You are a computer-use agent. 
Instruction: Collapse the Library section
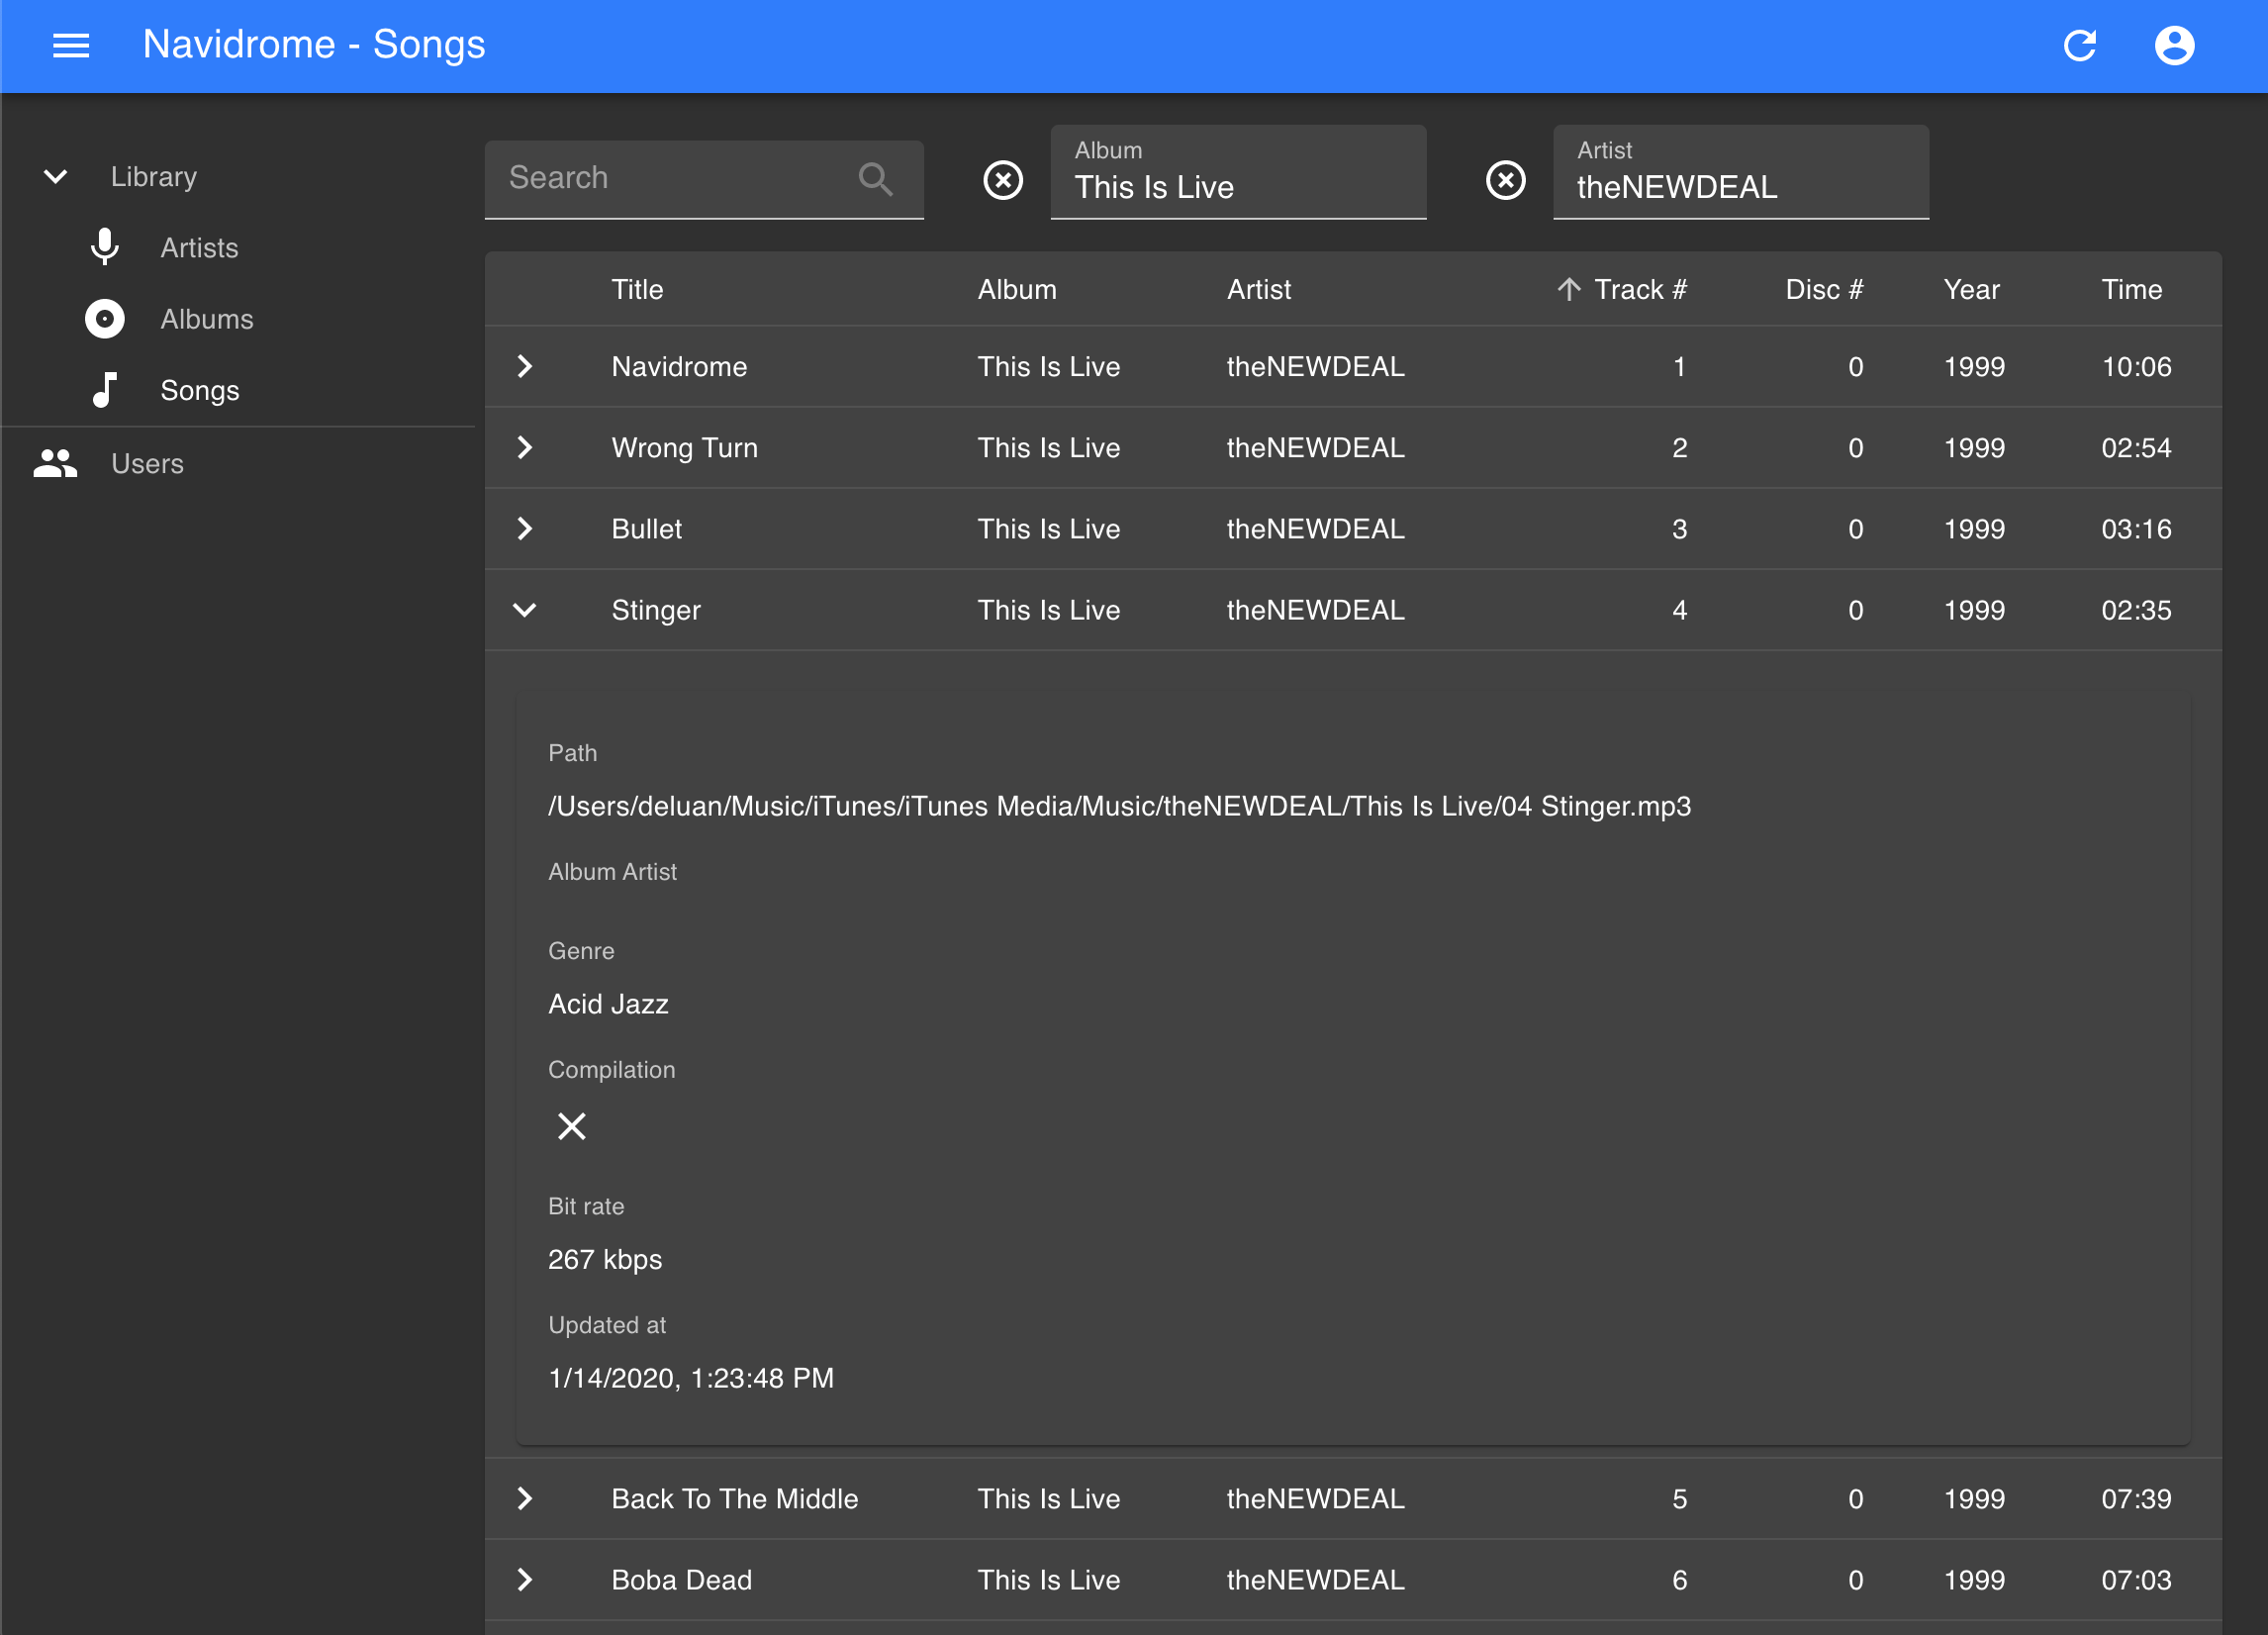pyautogui.click(x=56, y=177)
